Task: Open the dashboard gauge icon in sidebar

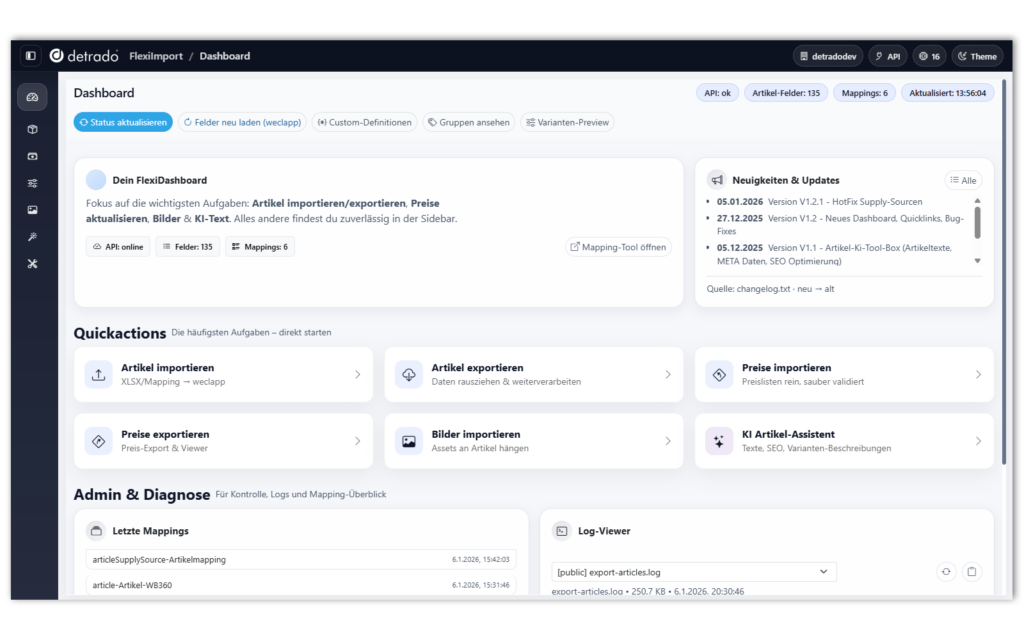Action: (32, 97)
